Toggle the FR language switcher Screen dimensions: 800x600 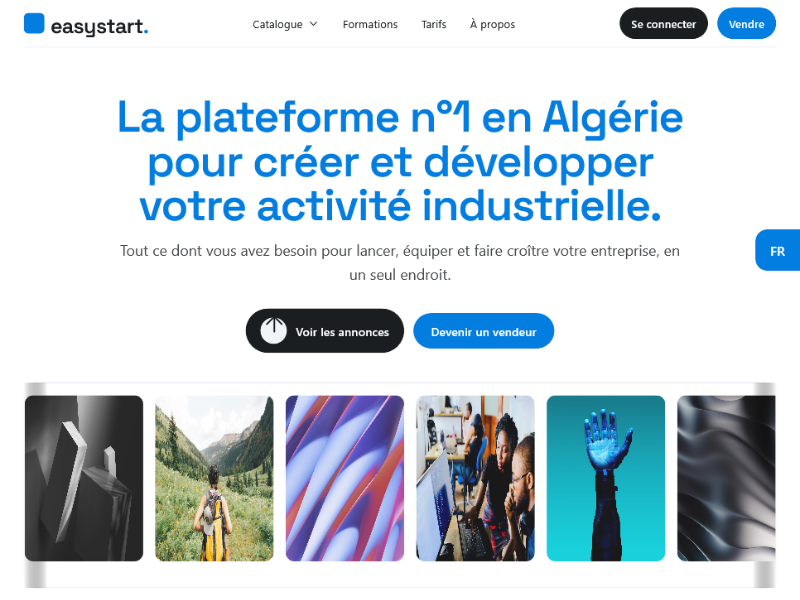tap(778, 251)
